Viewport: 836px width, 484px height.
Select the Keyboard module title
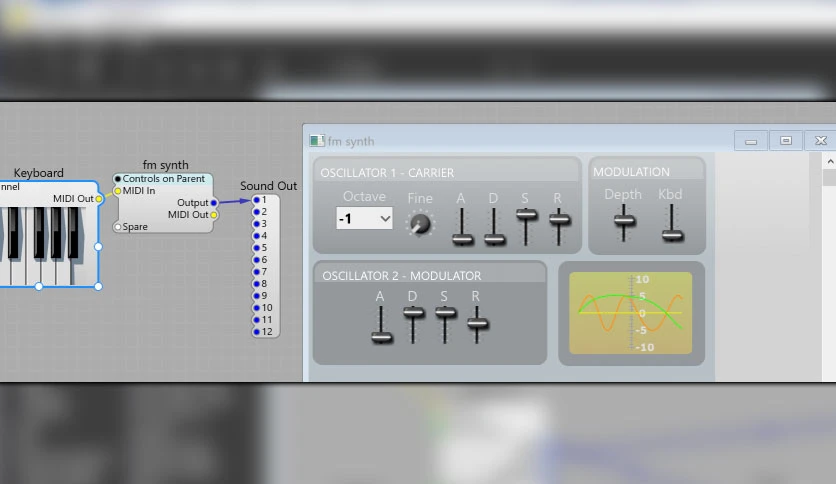38,173
